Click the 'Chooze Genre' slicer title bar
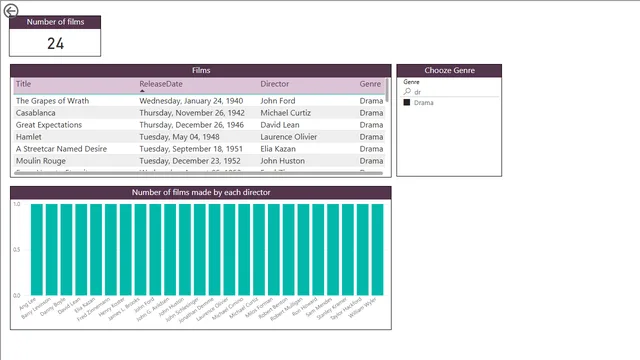640x360 pixels. pyautogui.click(x=449, y=70)
